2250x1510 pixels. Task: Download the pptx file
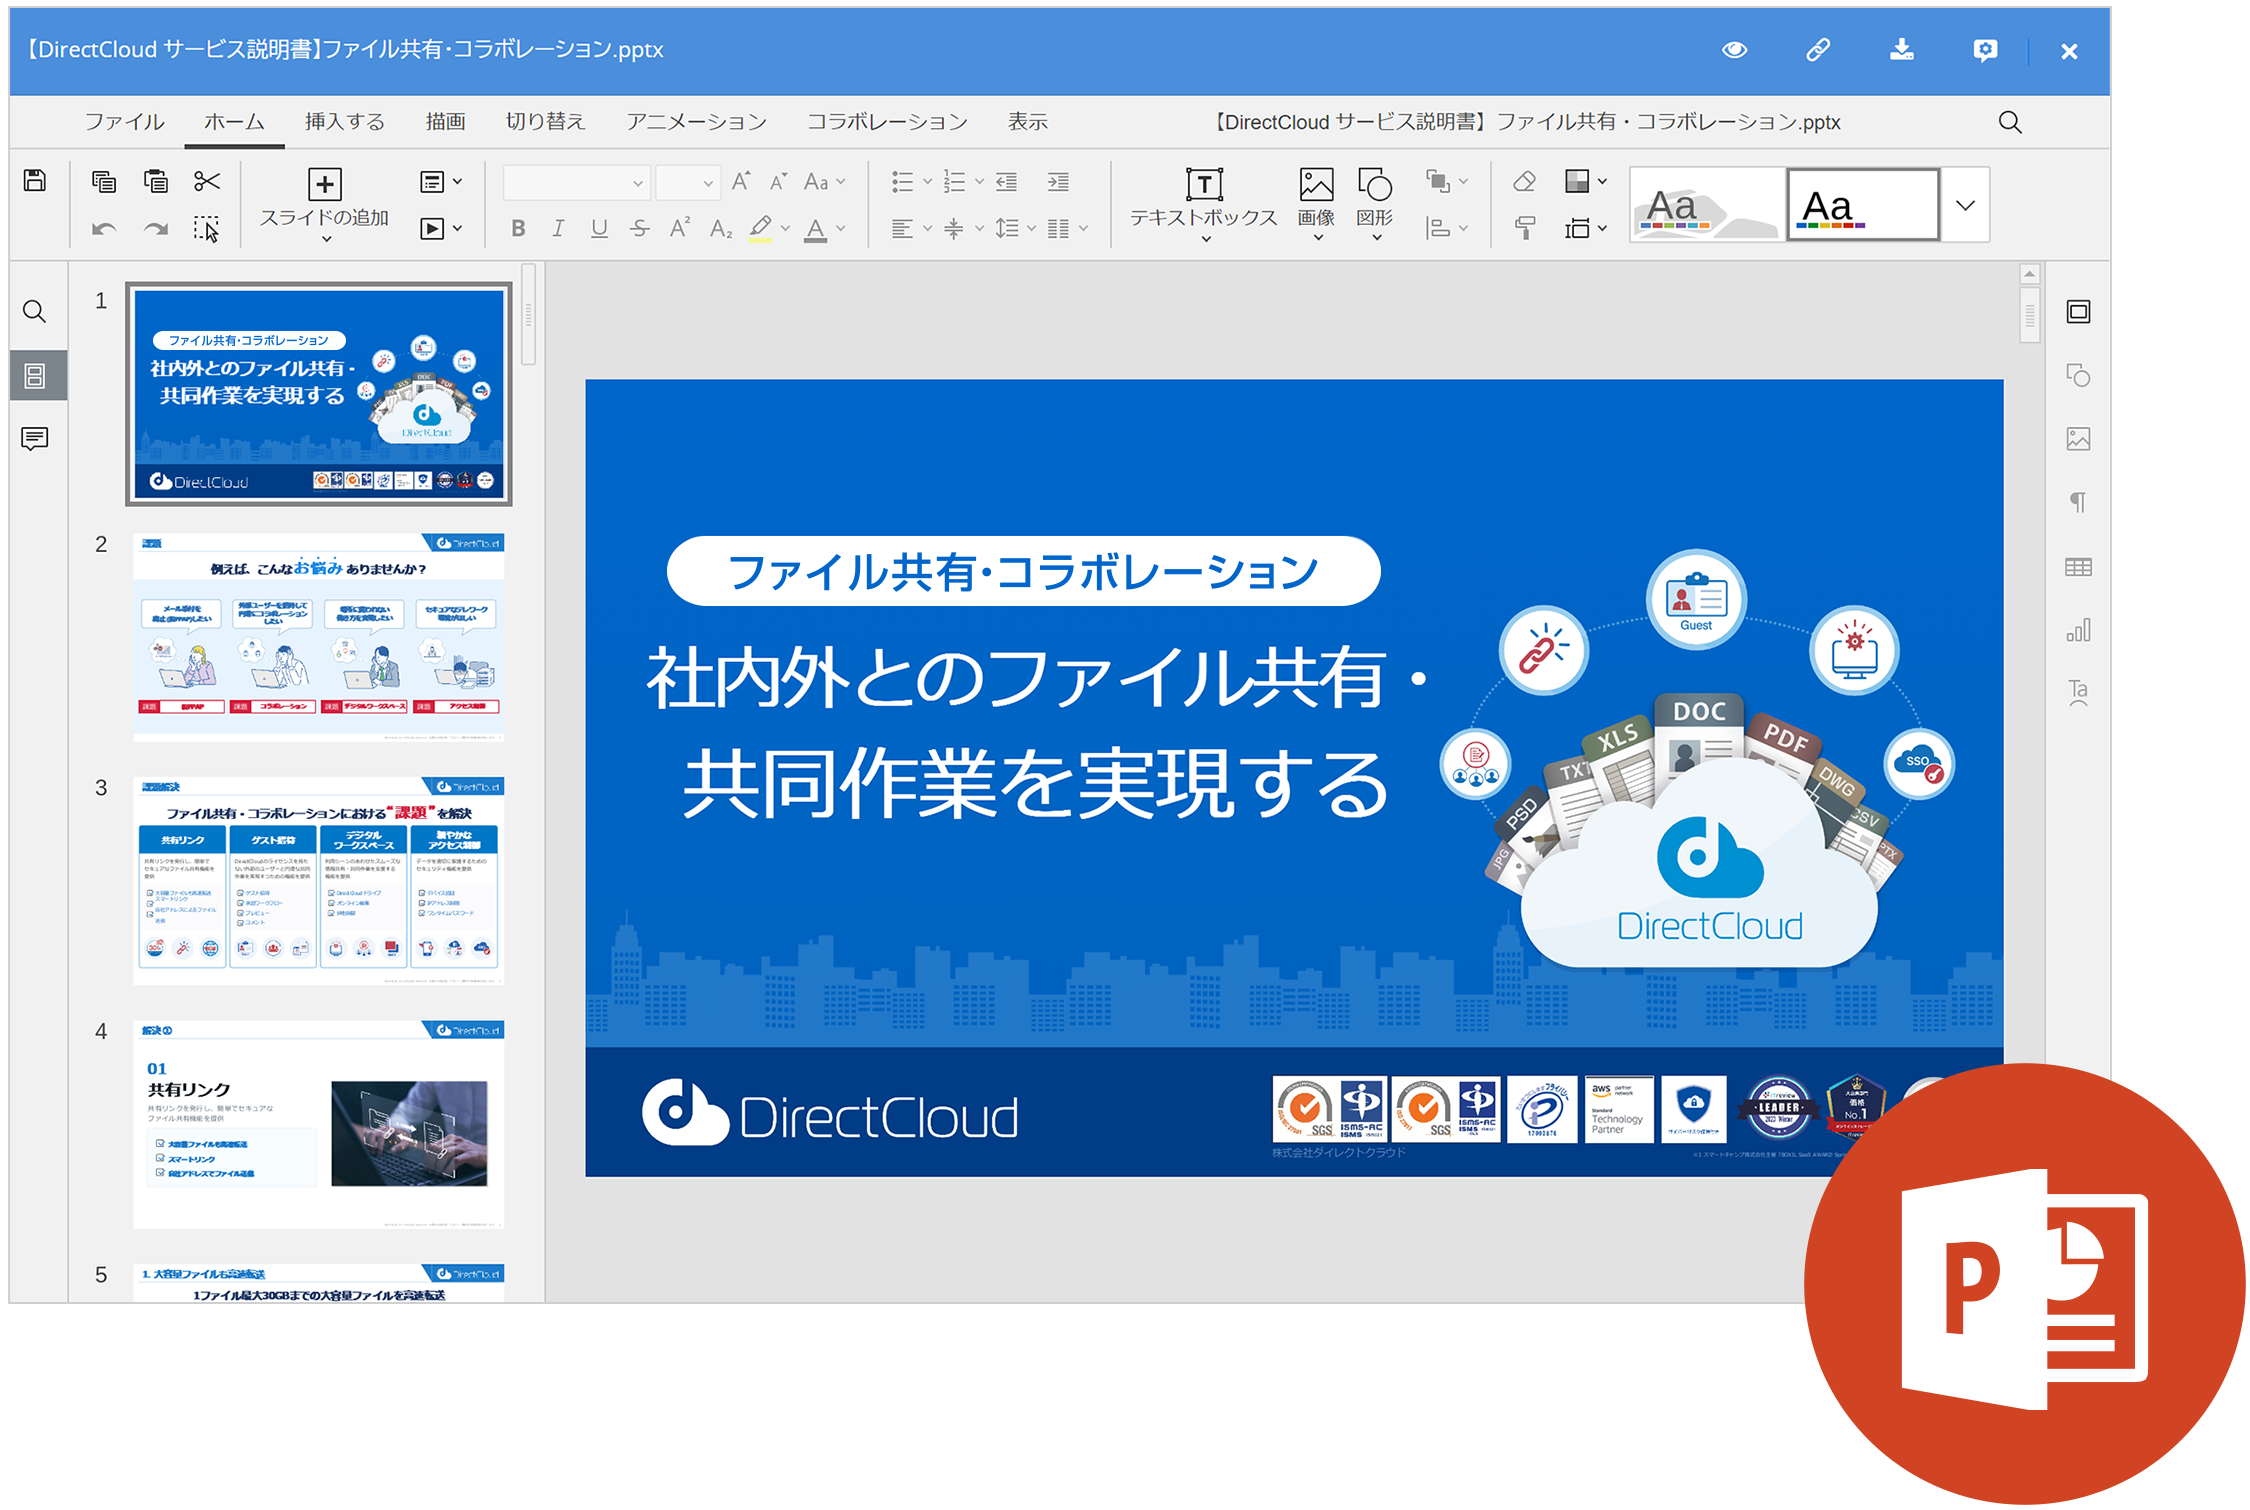(1901, 50)
